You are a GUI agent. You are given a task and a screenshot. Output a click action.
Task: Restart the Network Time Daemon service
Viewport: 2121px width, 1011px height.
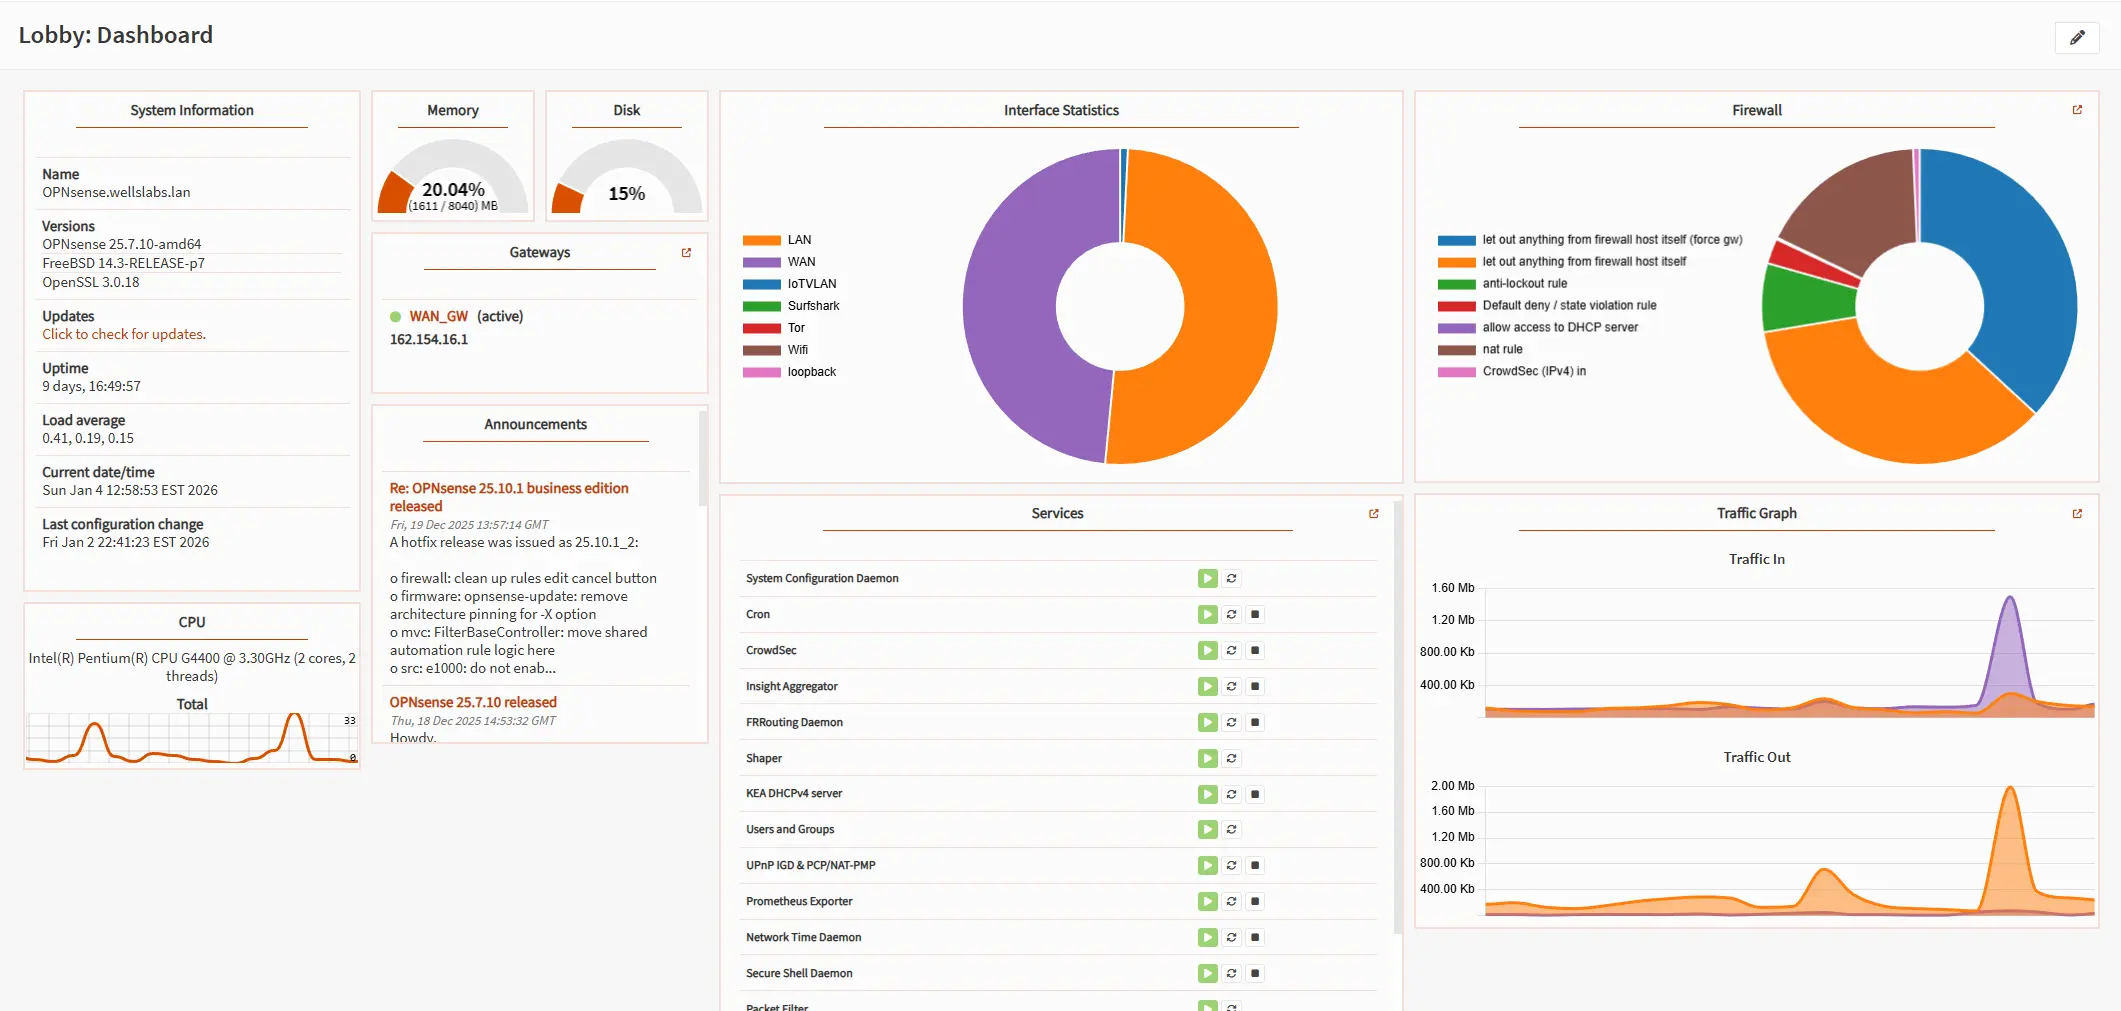[1231, 937]
